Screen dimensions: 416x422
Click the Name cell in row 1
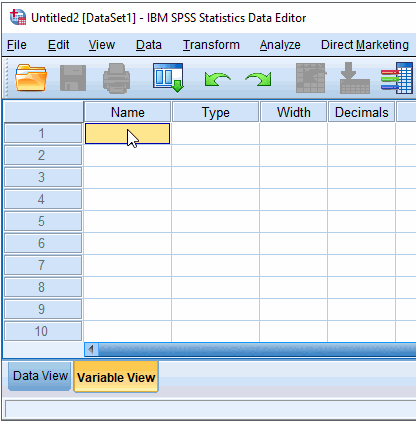coord(127,134)
